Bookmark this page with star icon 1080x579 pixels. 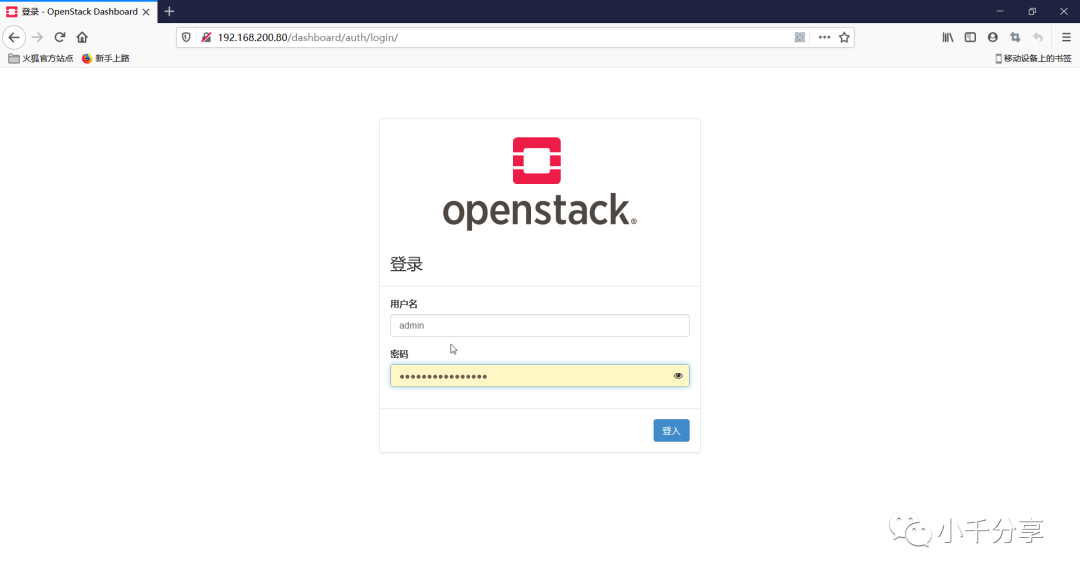(x=844, y=37)
